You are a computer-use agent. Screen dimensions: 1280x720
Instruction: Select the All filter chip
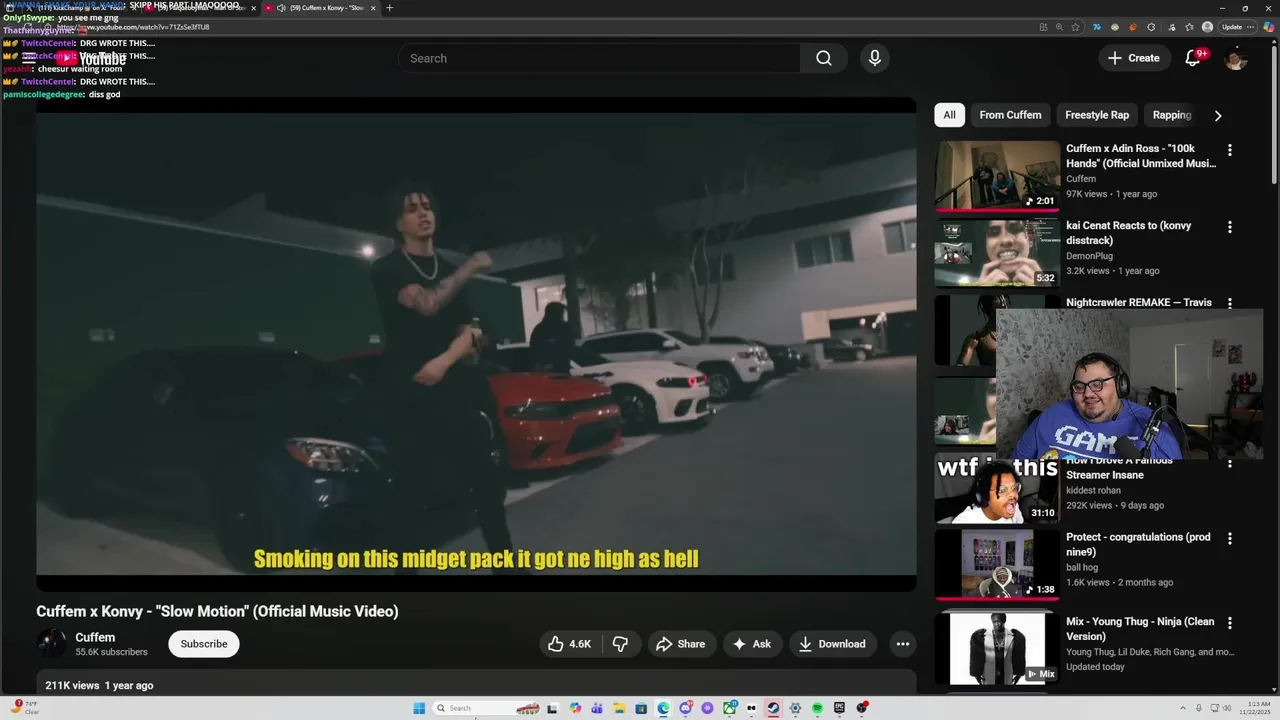pos(949,115)
